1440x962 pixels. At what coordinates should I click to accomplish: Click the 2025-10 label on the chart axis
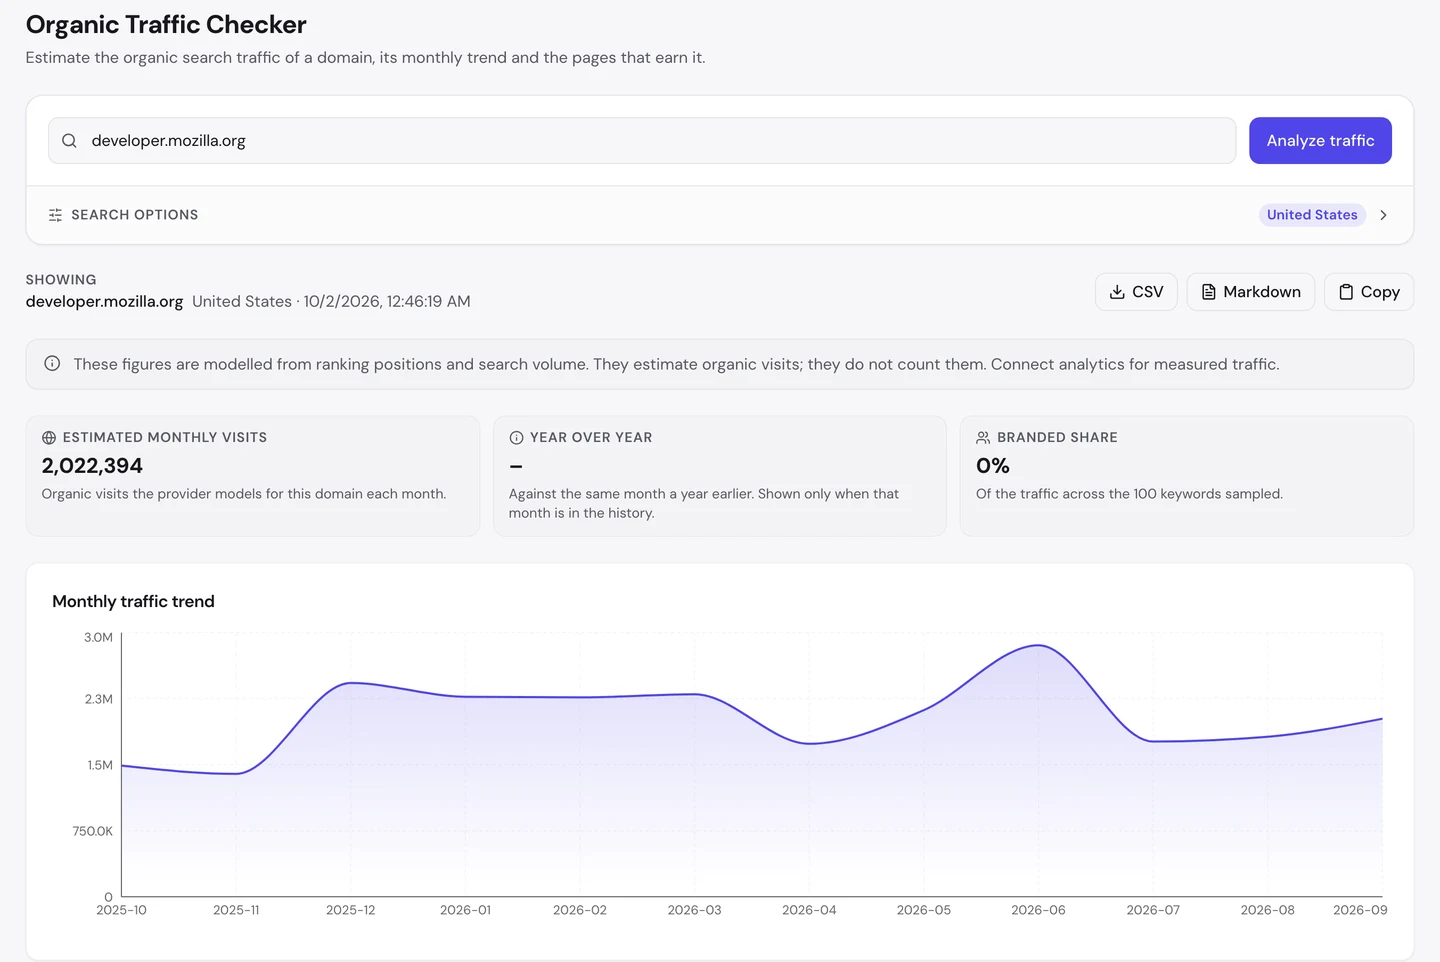121,910
